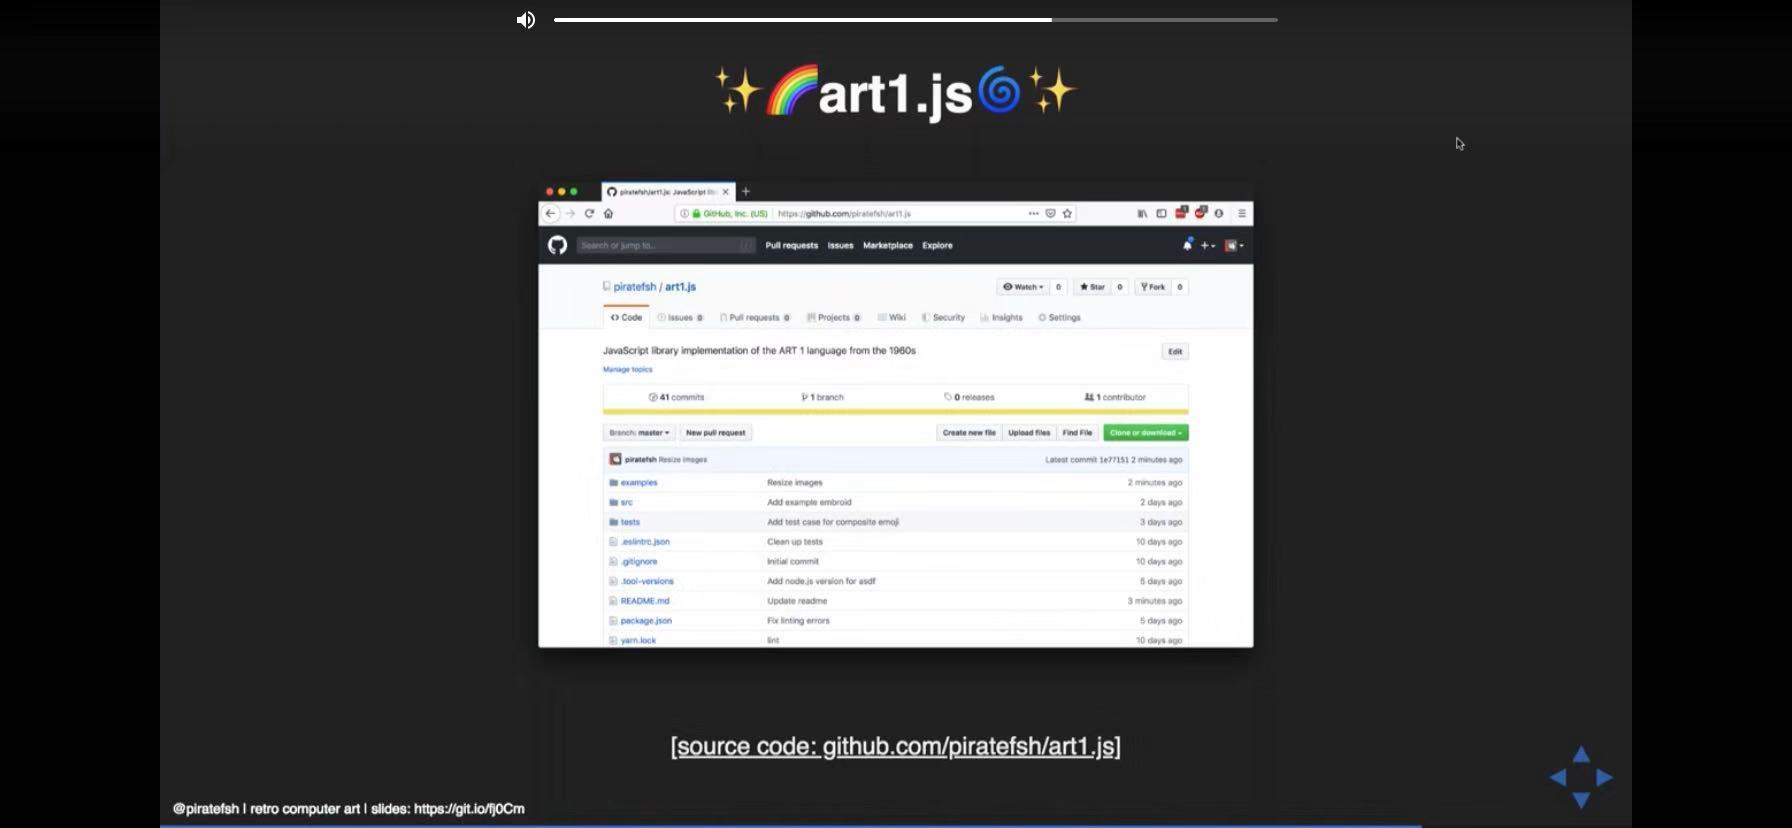Screen dimensions: 1792x828
Task: Go to previous slide with left arrow
Action: click(x=1558, y=777)
